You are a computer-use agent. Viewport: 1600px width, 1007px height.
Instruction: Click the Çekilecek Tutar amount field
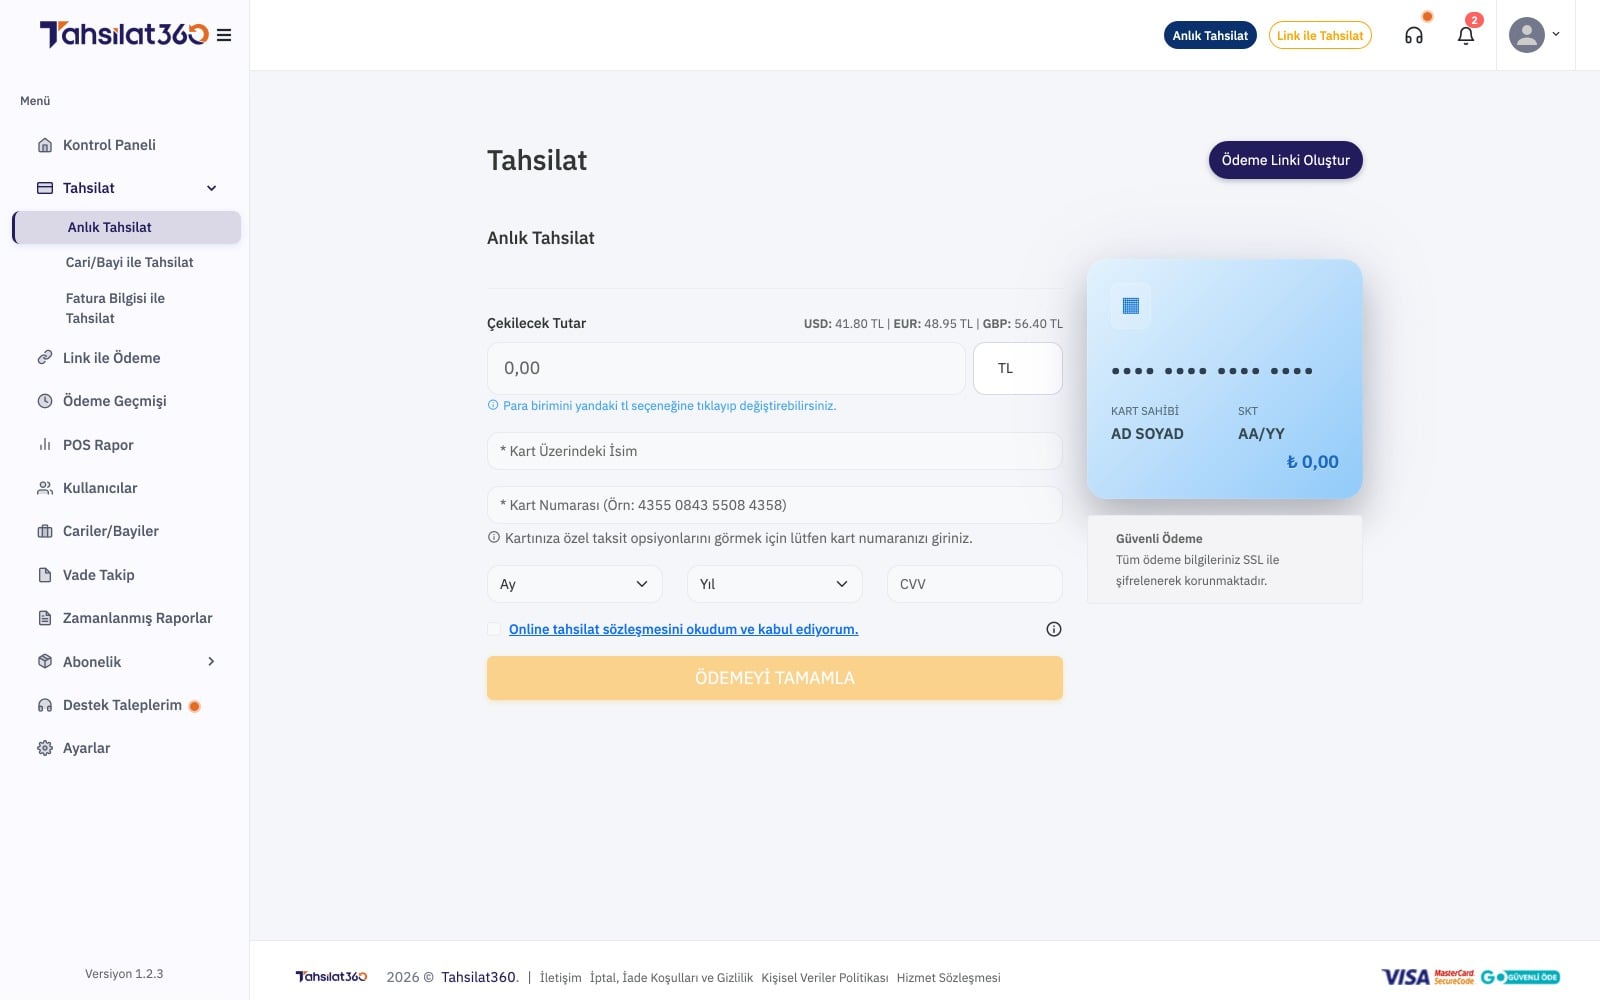coord(726,368)
